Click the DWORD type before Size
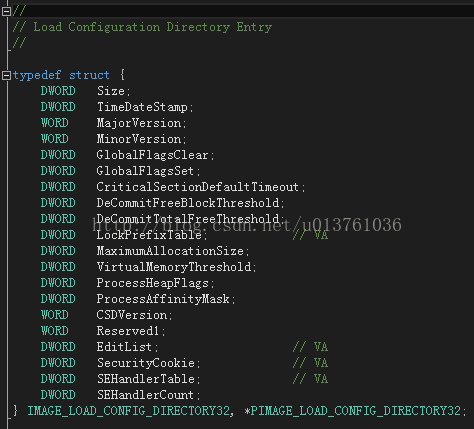 (58, 91)
